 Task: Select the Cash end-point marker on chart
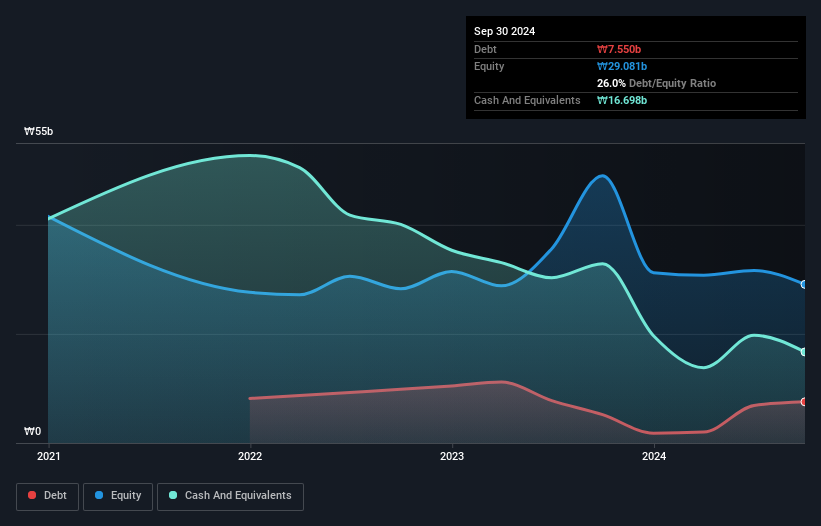coord(804,352)
